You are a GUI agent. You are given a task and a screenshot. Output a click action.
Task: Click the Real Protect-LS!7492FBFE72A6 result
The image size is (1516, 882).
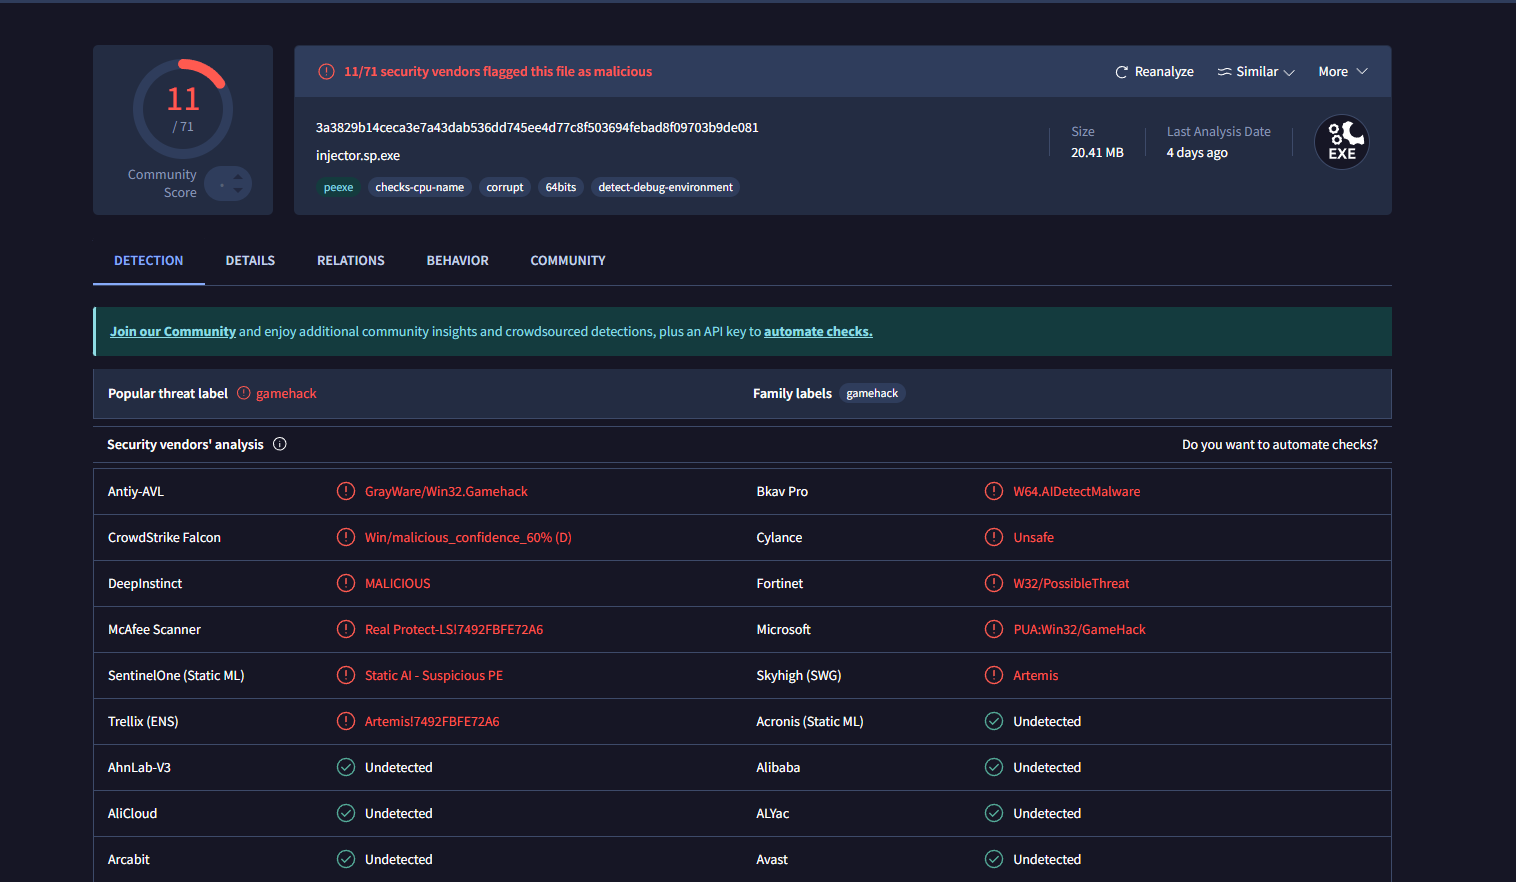tap(454, 630)
